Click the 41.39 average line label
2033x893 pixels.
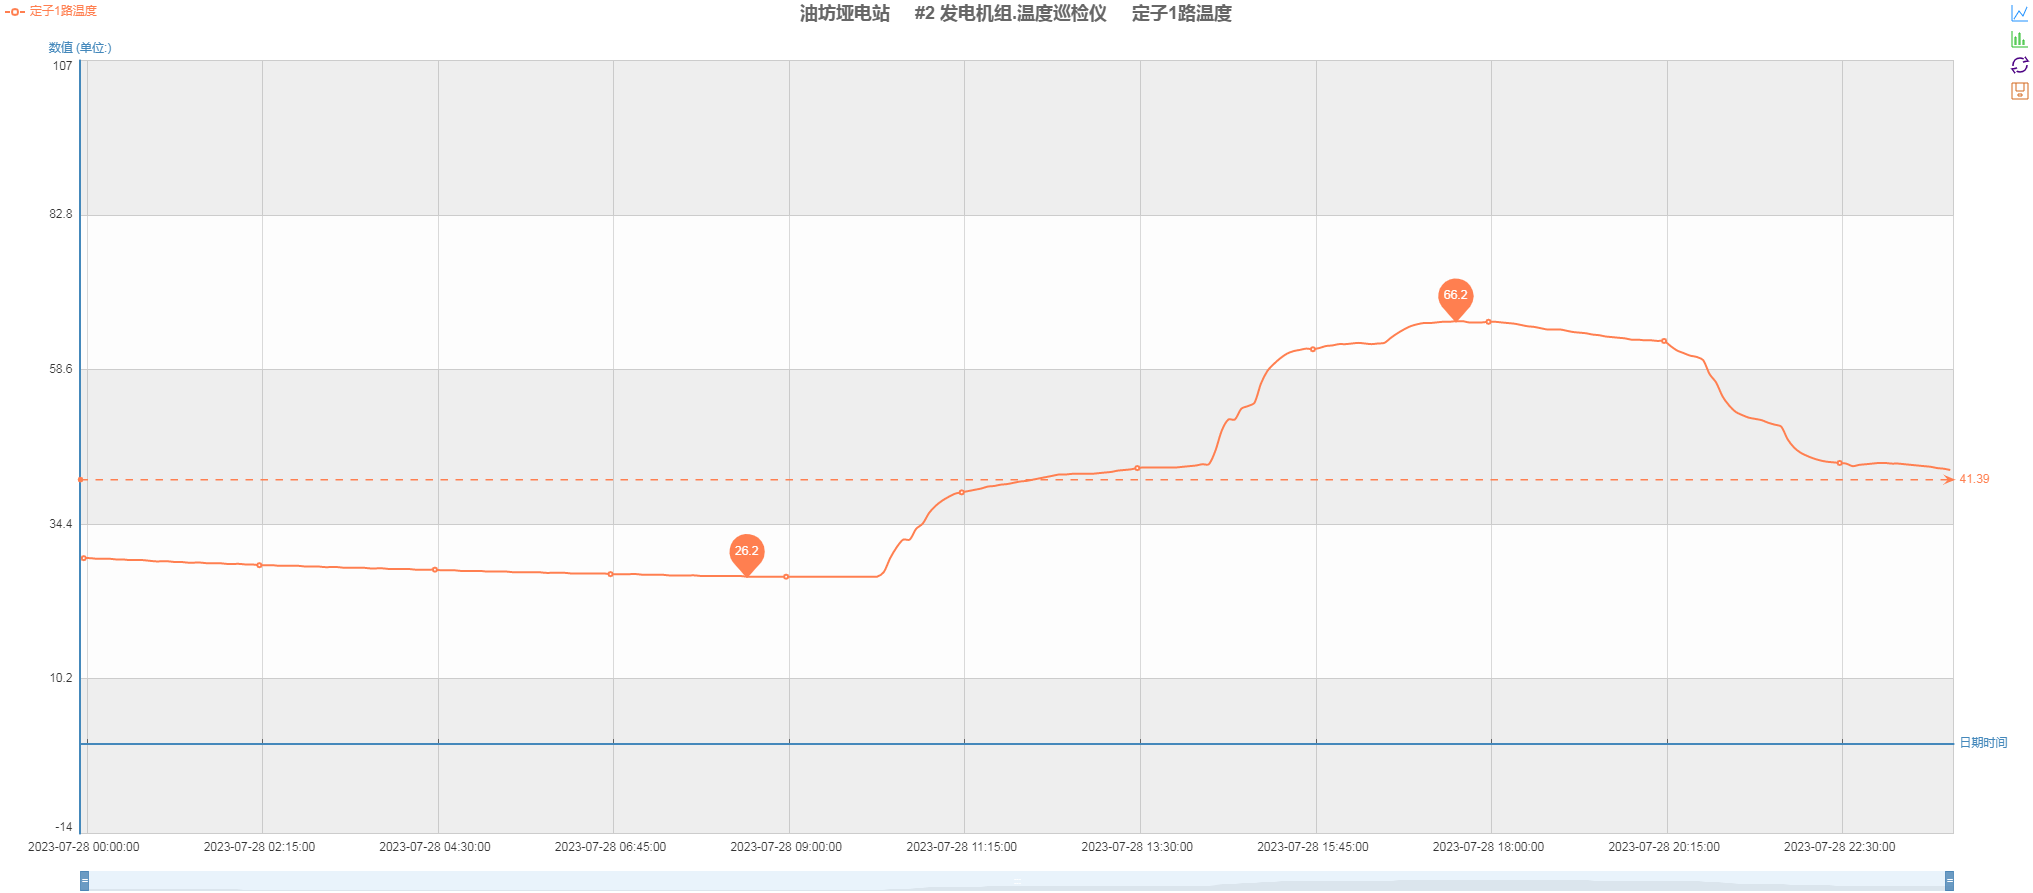click(x=1974, y=479)
